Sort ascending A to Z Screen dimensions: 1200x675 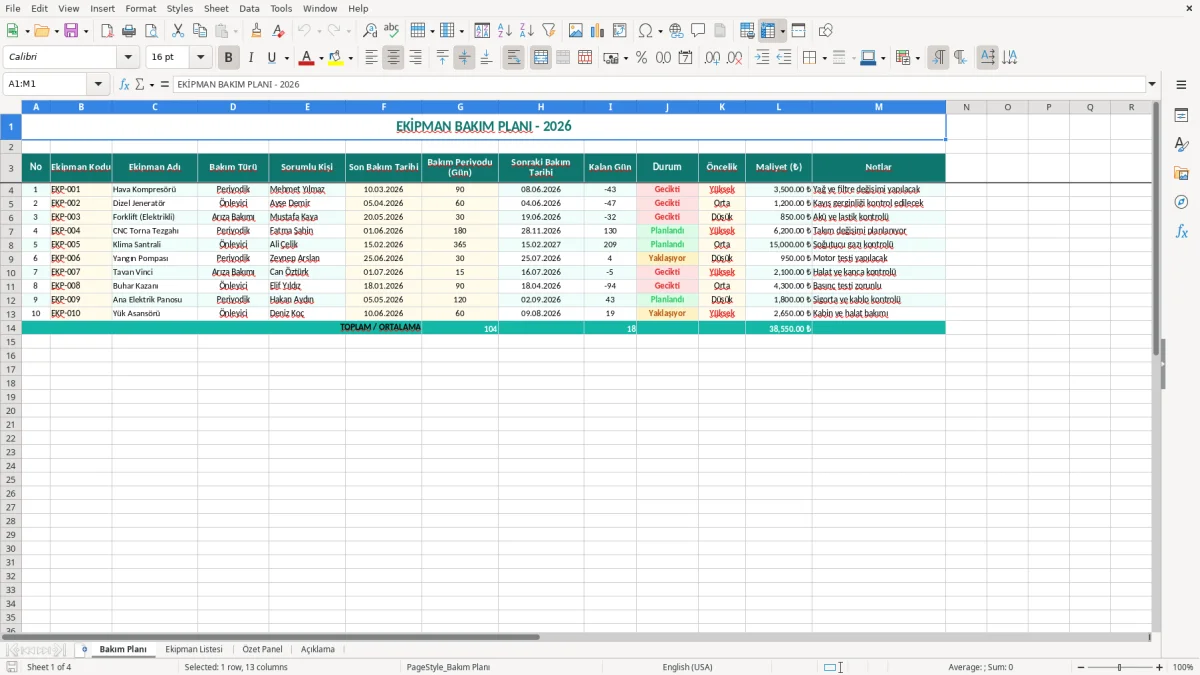tap(505, 31)
